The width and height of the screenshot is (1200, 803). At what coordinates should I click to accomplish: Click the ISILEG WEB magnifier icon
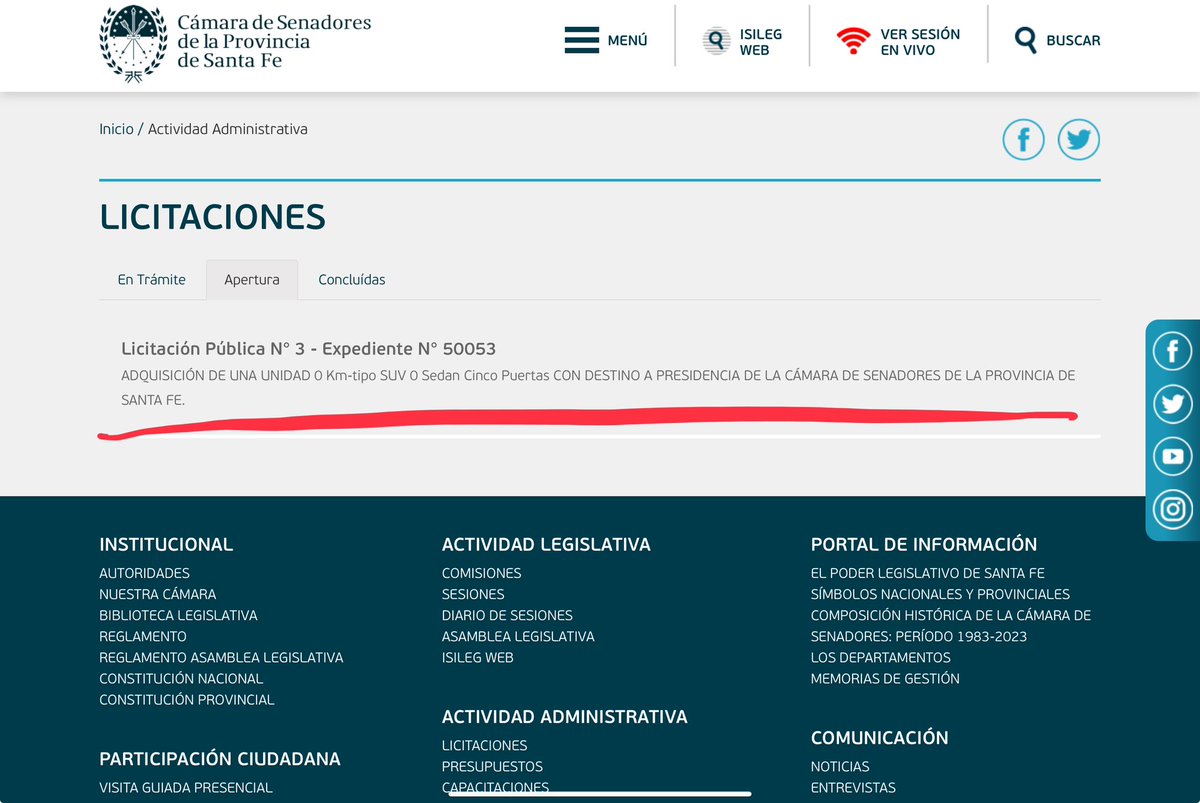click(716, 39)
